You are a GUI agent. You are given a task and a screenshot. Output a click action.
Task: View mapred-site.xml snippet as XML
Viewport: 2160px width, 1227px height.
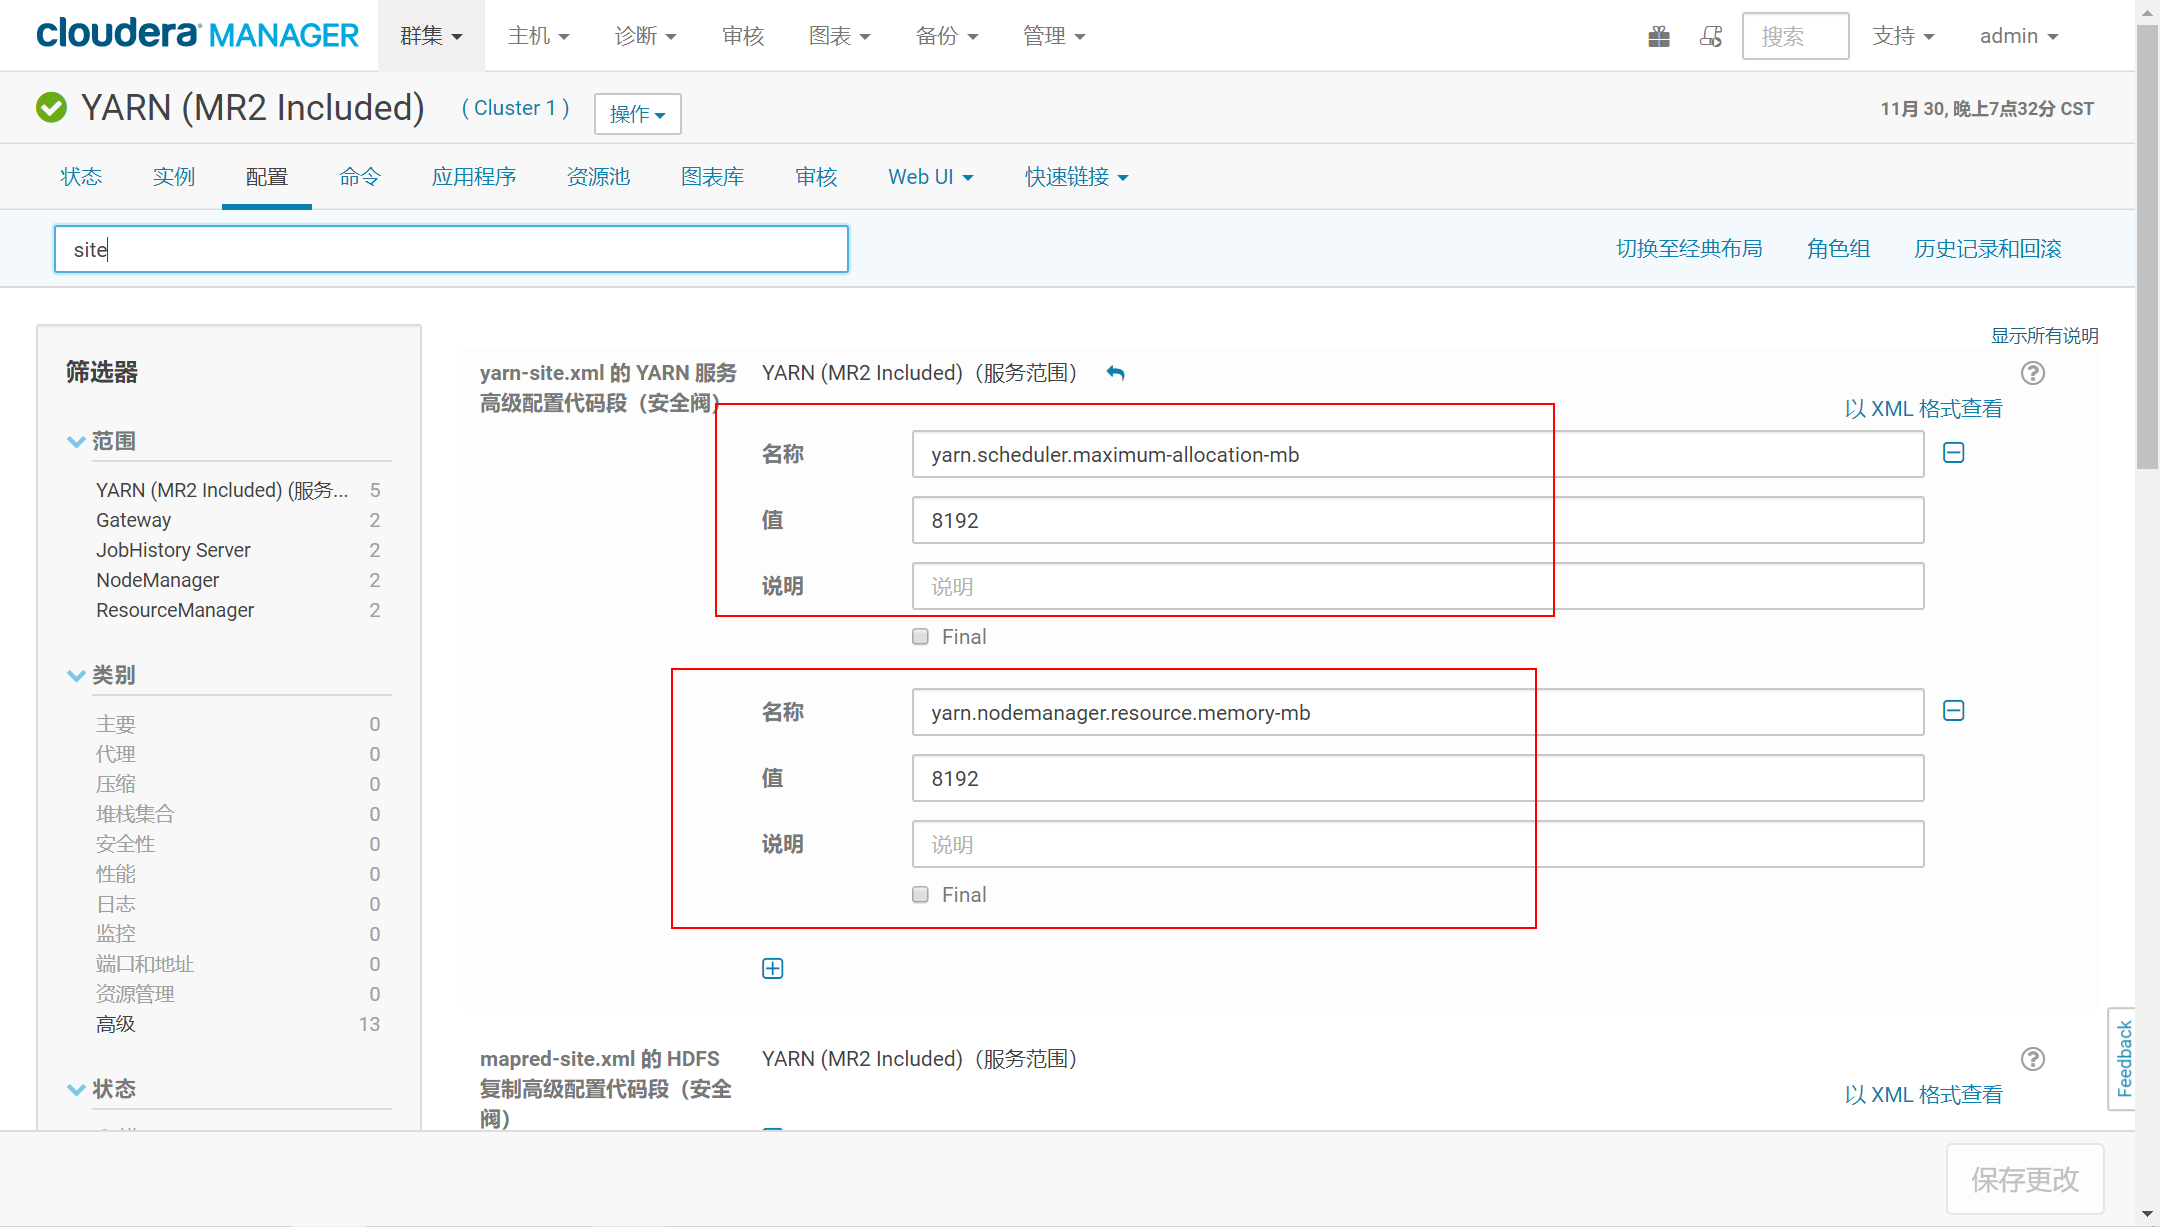[x=1923, y=1095]
